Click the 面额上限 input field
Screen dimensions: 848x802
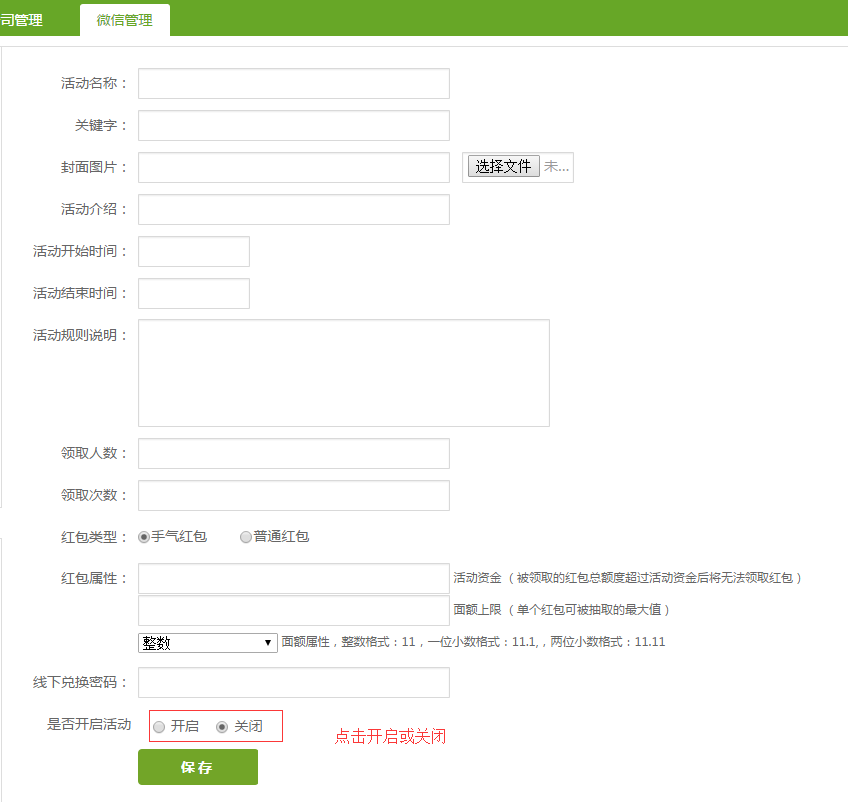pyautogui.click(x=293, y=611)
